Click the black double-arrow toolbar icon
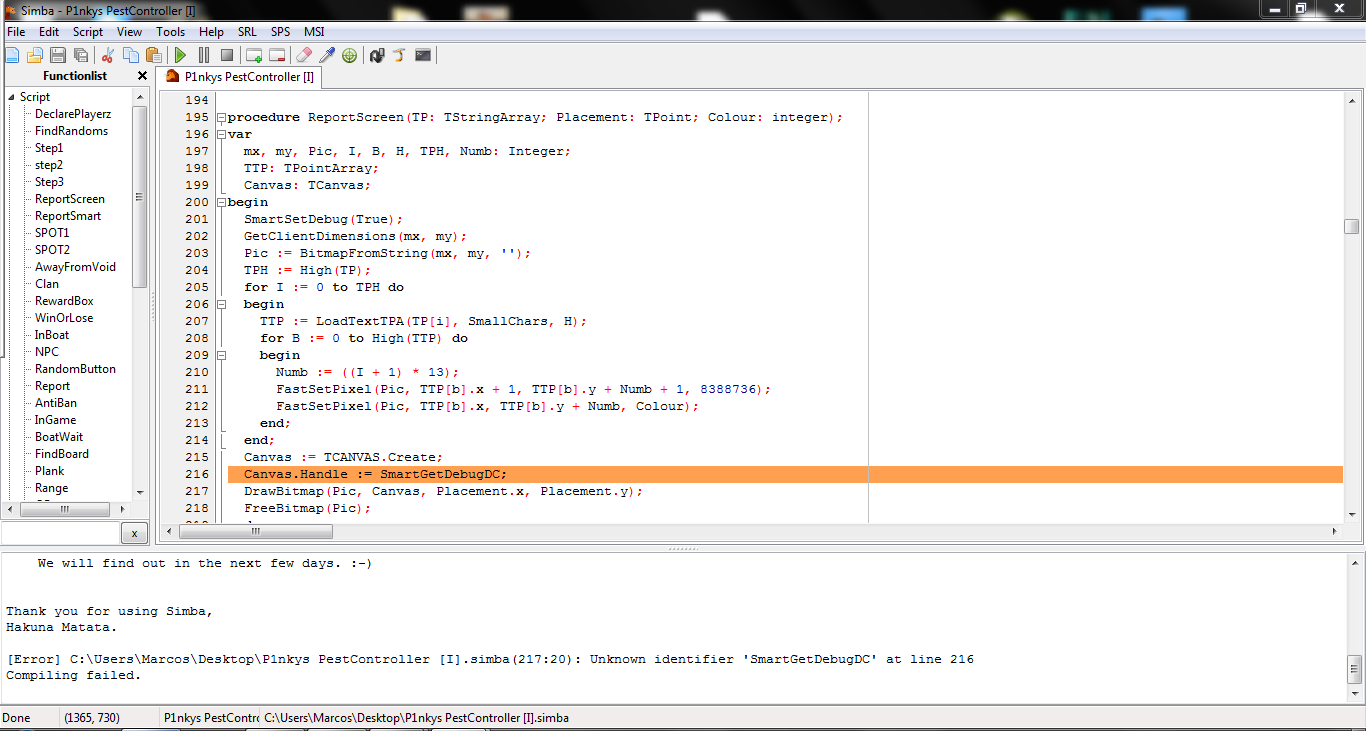This screenshot has width=1366, height=731. [x=377, y=55]
